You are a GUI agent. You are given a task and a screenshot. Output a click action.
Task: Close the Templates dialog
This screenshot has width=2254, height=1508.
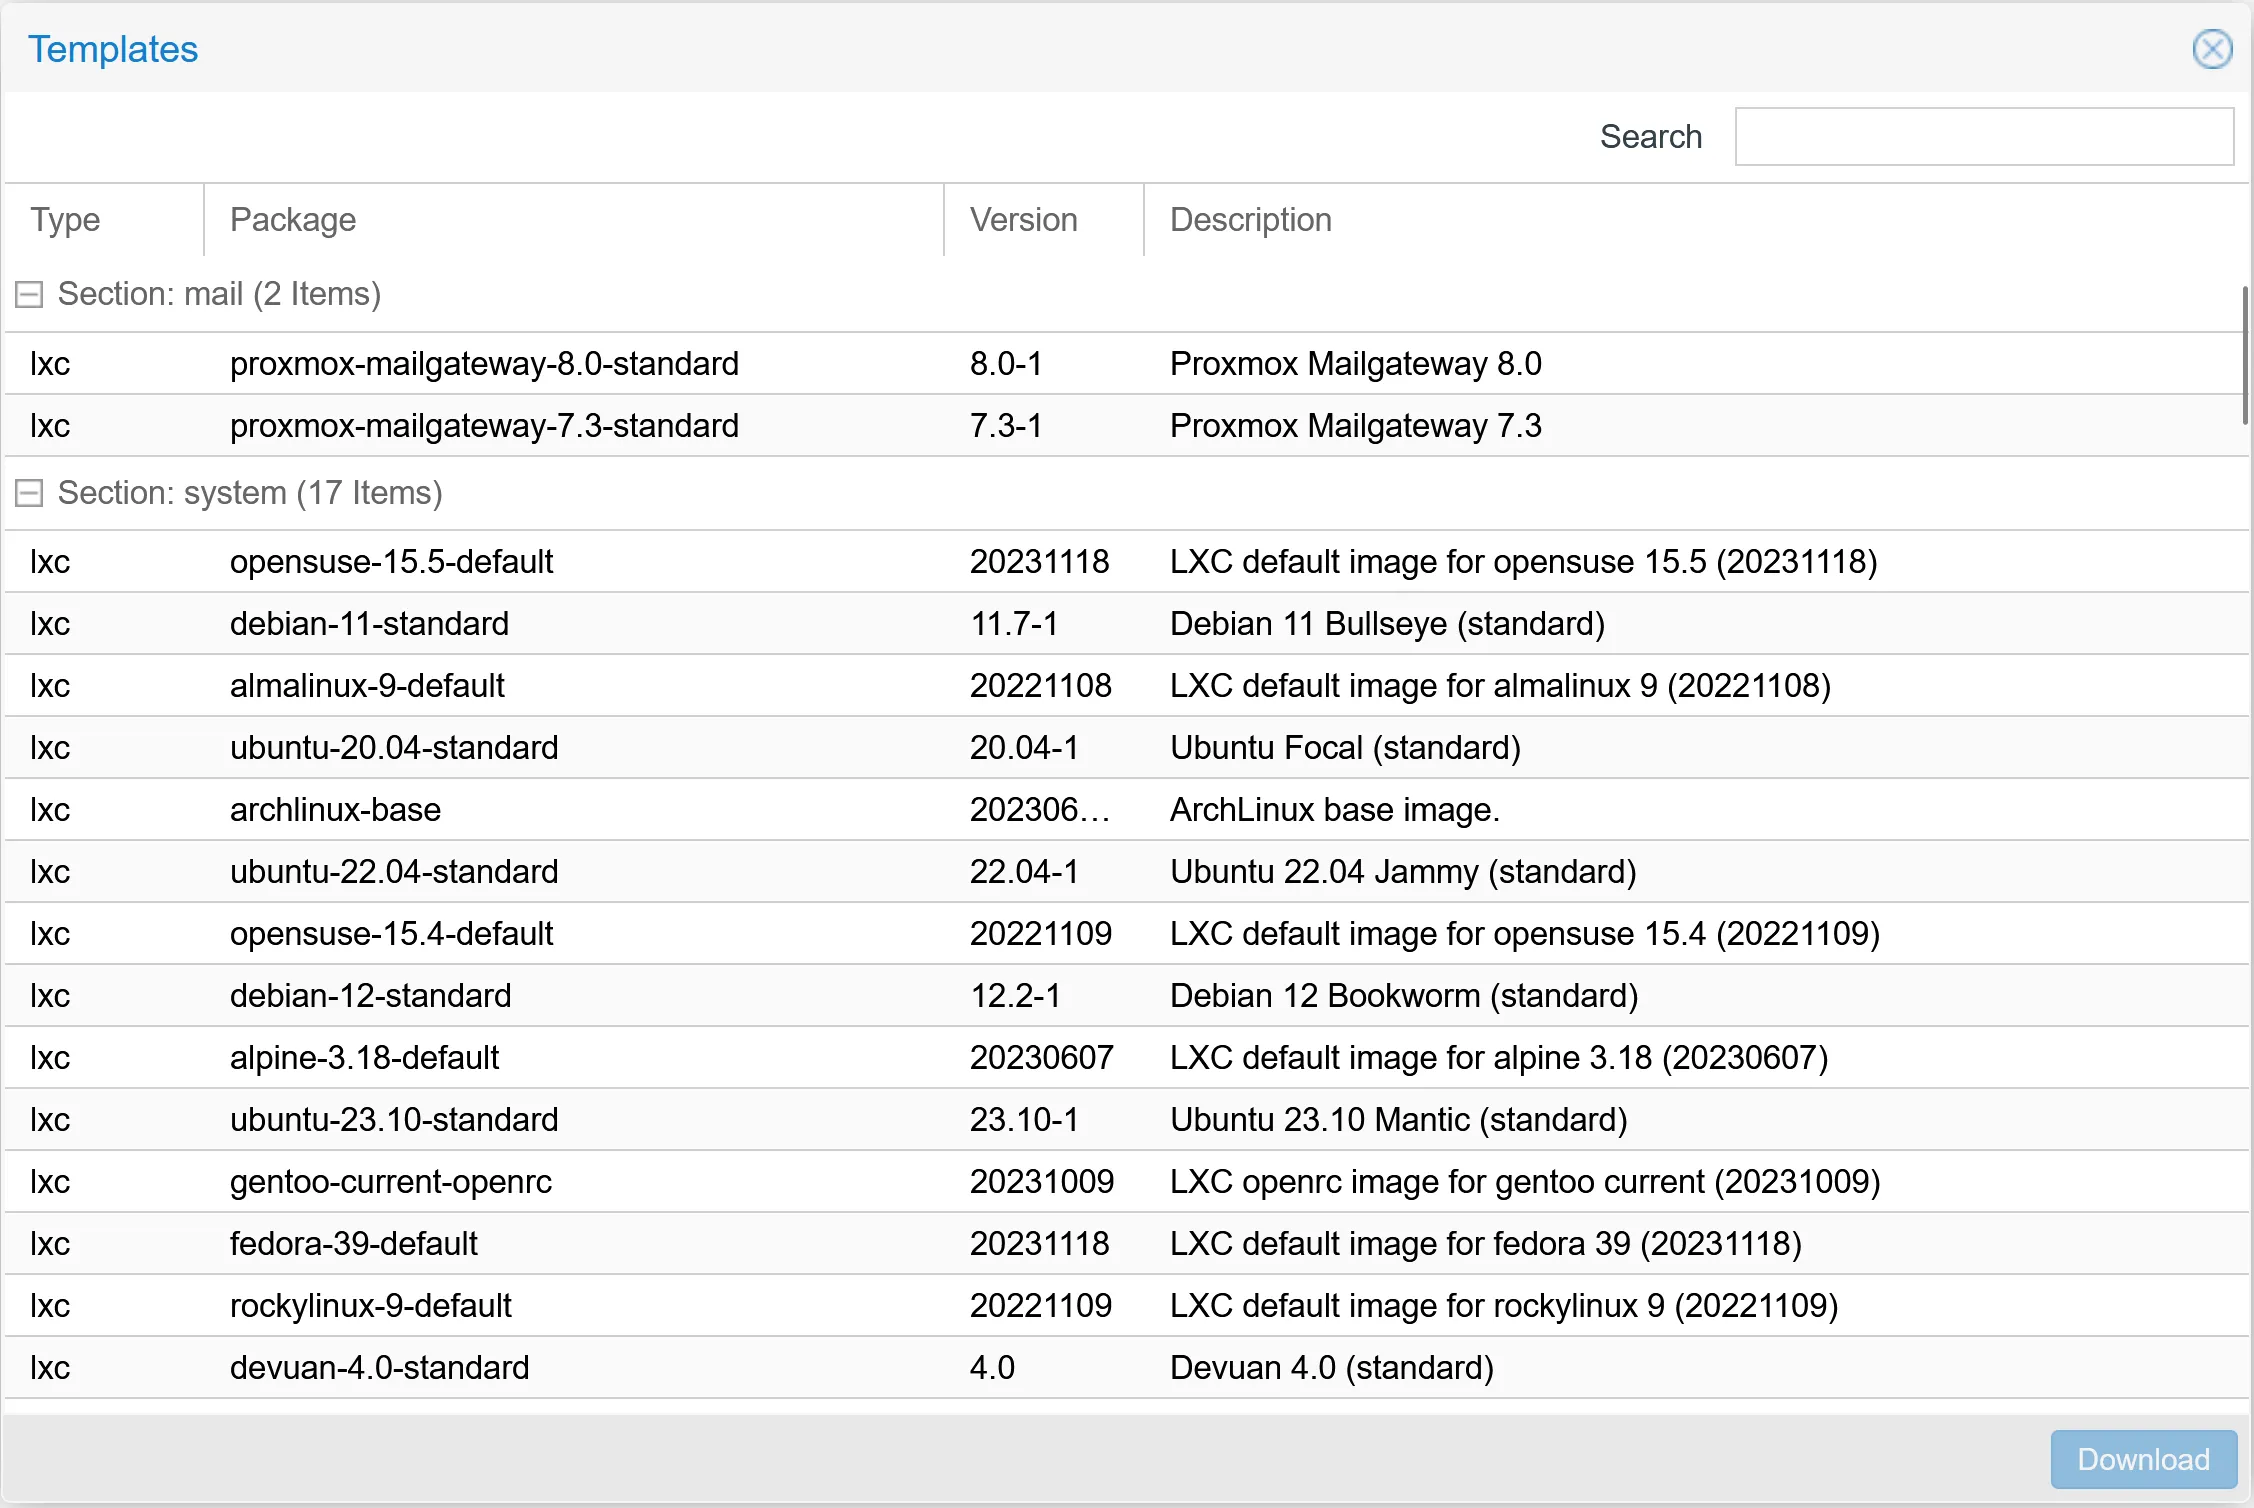(2212, 48)
